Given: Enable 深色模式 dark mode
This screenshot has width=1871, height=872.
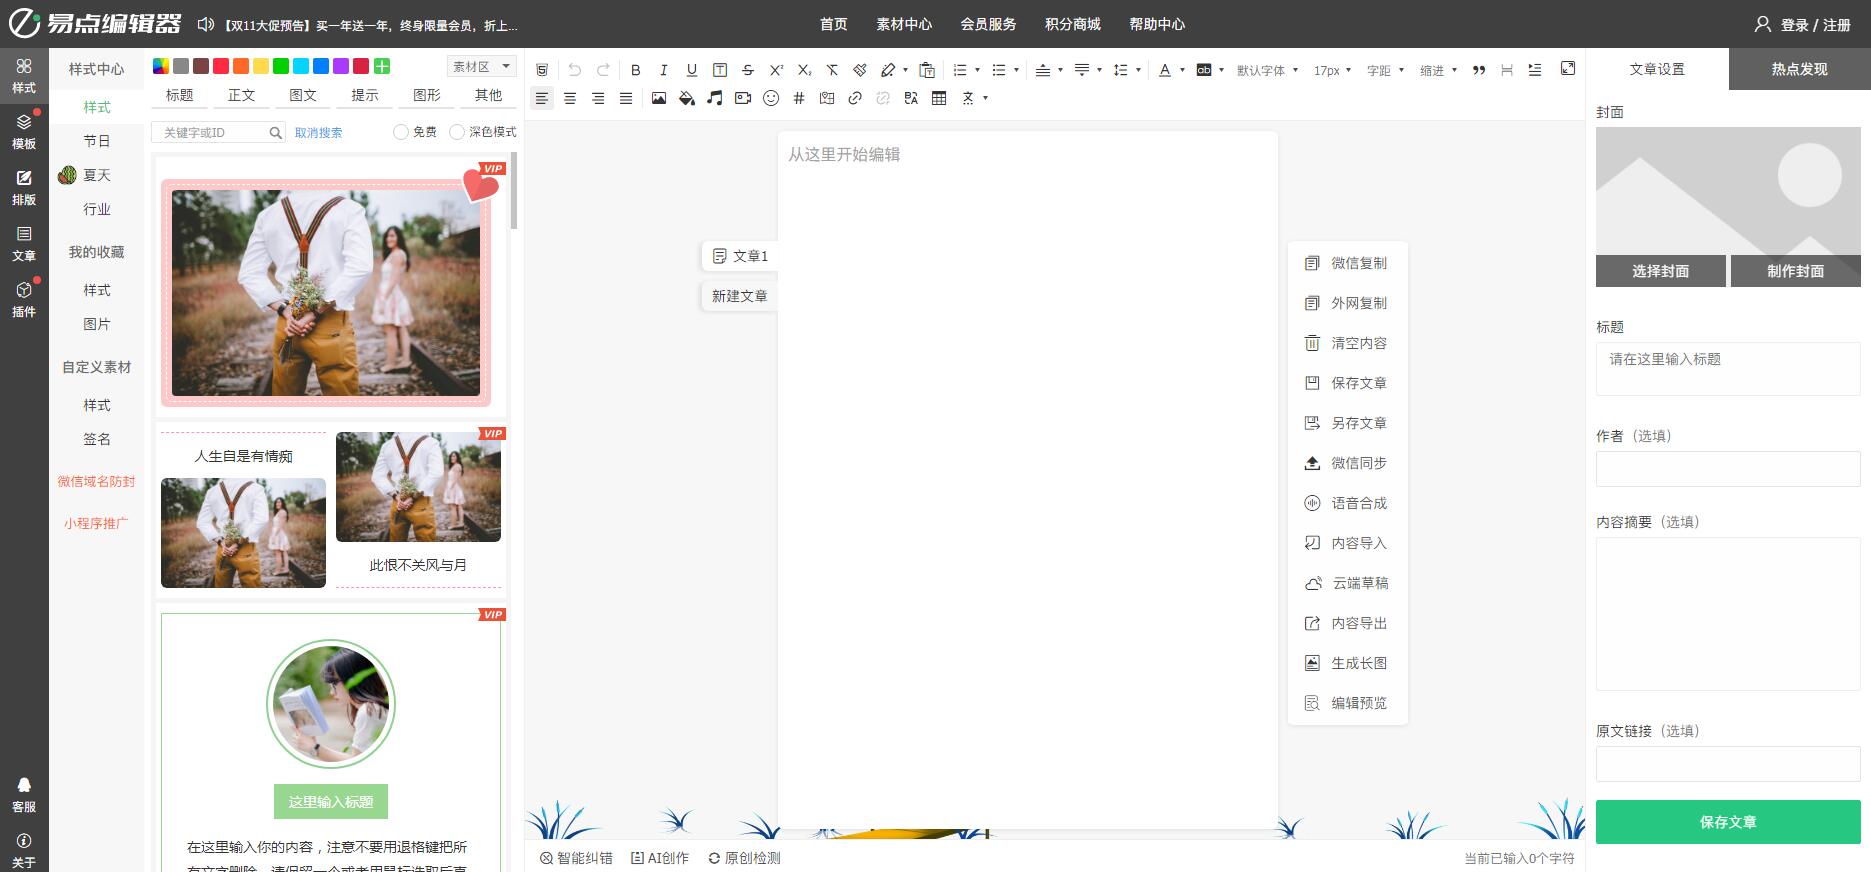Looking at the screenshot, I should click(x=457, y=131).
